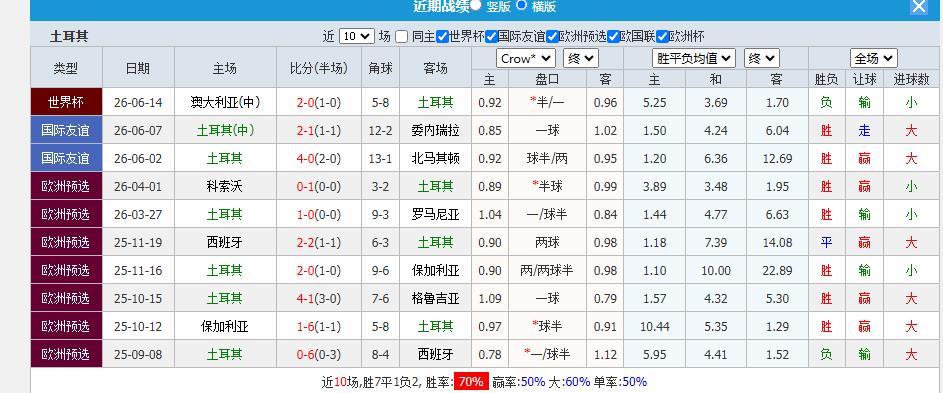This screenshot has width=943, height=393.
Task: Open the Crow* bookmaker dropdown
Action: [526, 58]
